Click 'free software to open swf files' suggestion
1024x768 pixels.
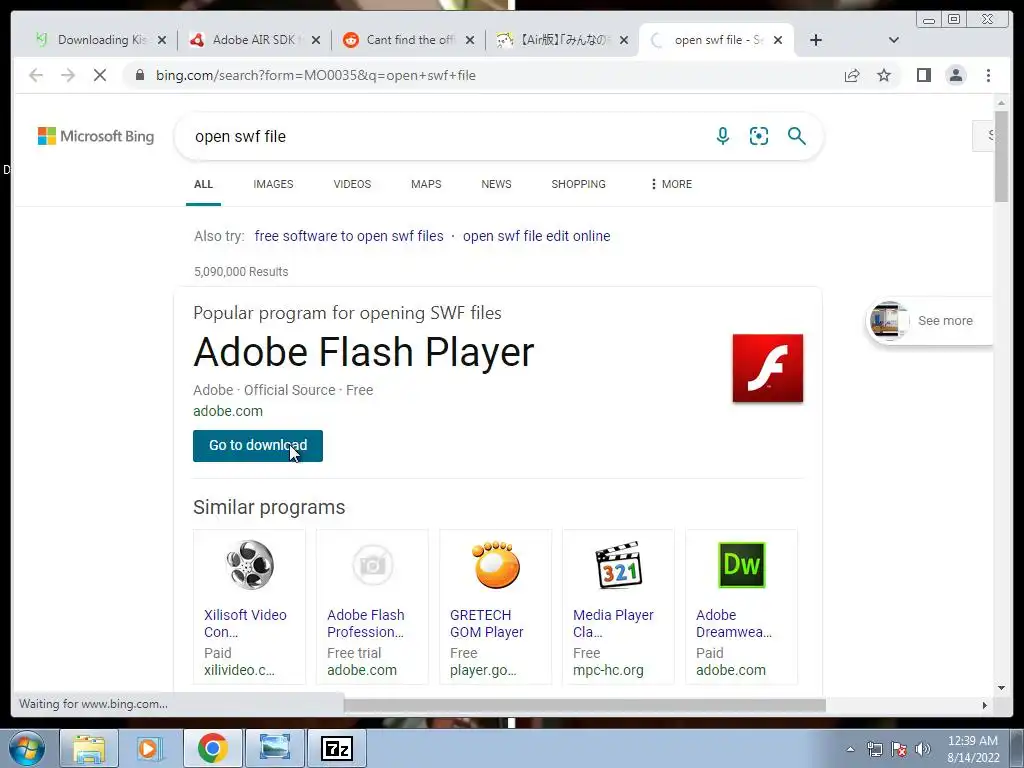(x=349, y=236)
